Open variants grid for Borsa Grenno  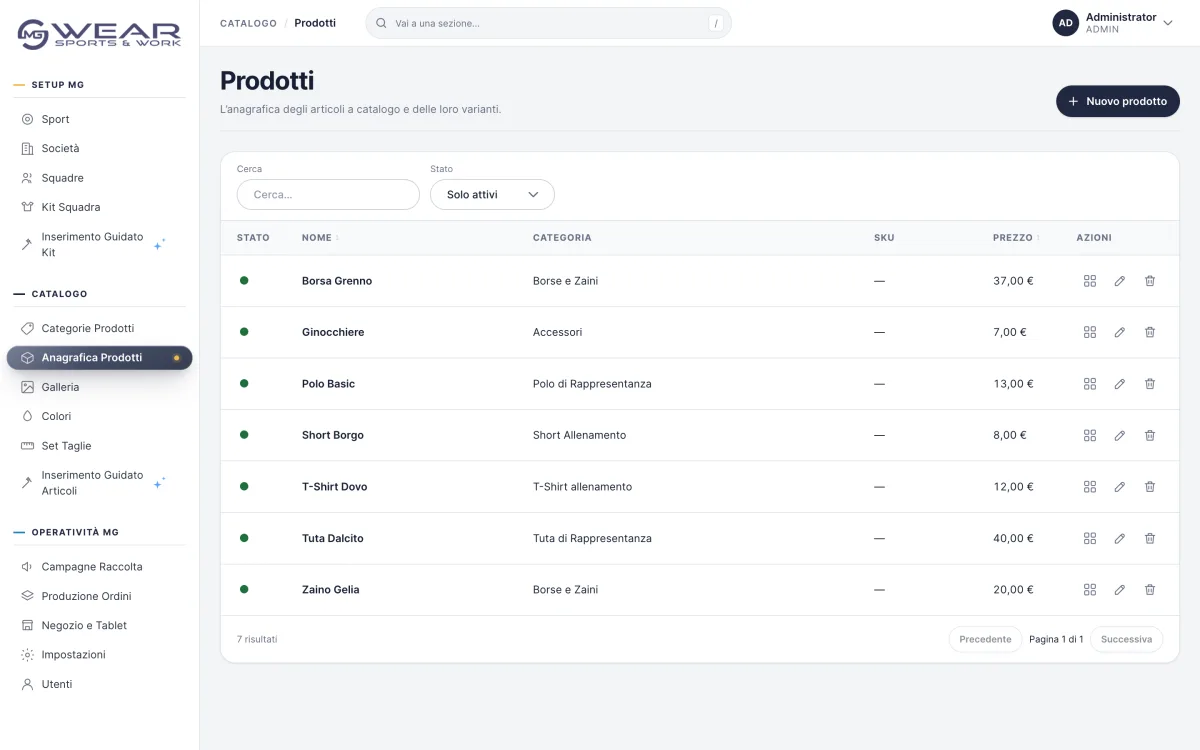click(x=1090, y=281)
